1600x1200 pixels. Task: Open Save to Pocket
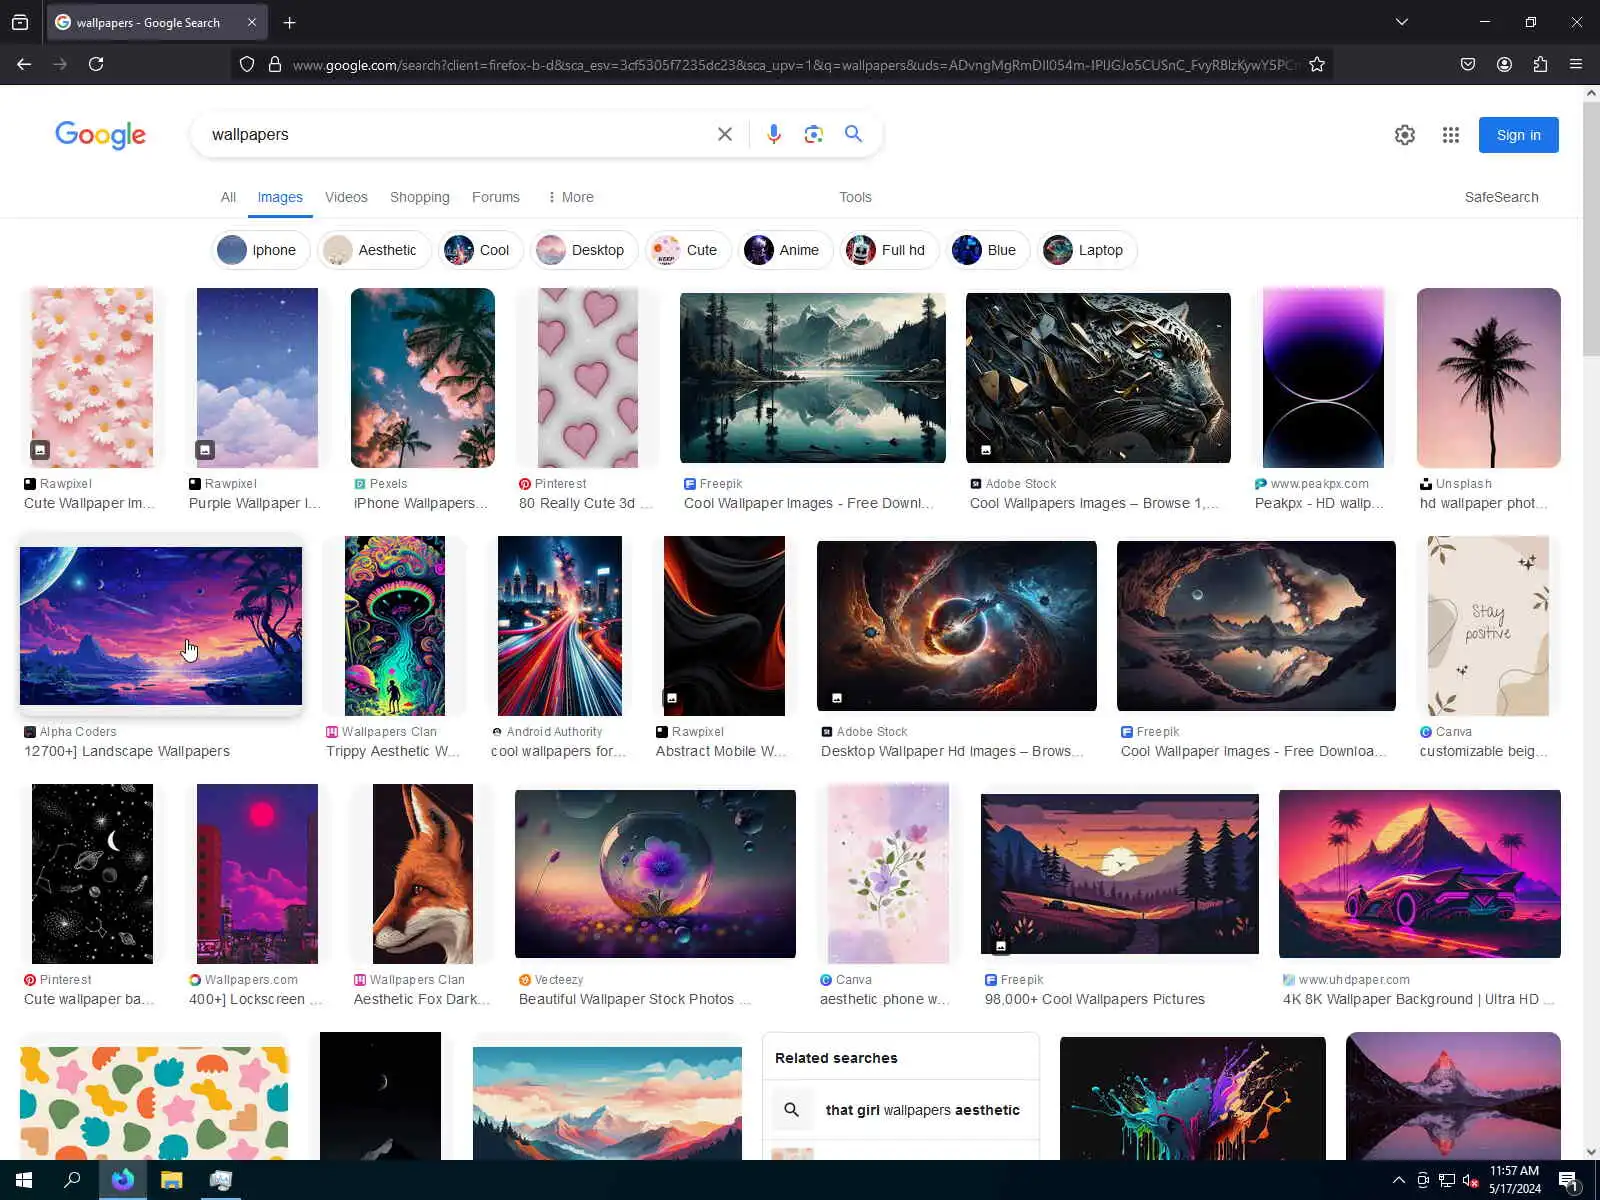pos(1468,64)
